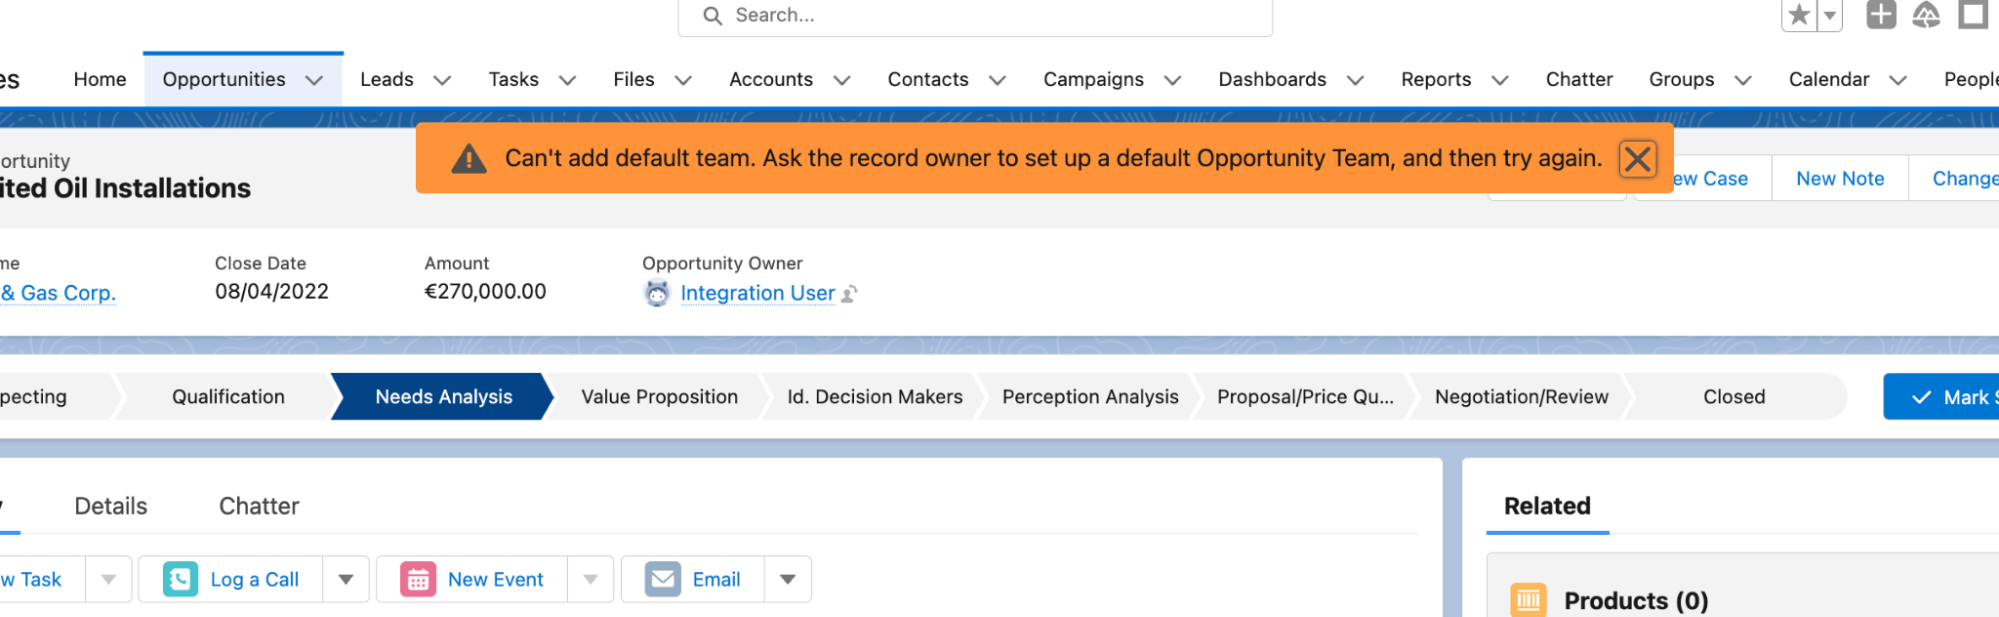1999x617 pixels.
Task: Expand the Calendar tab dropdown chevron
Action: pyautogui.click(x=1898, y=80)
